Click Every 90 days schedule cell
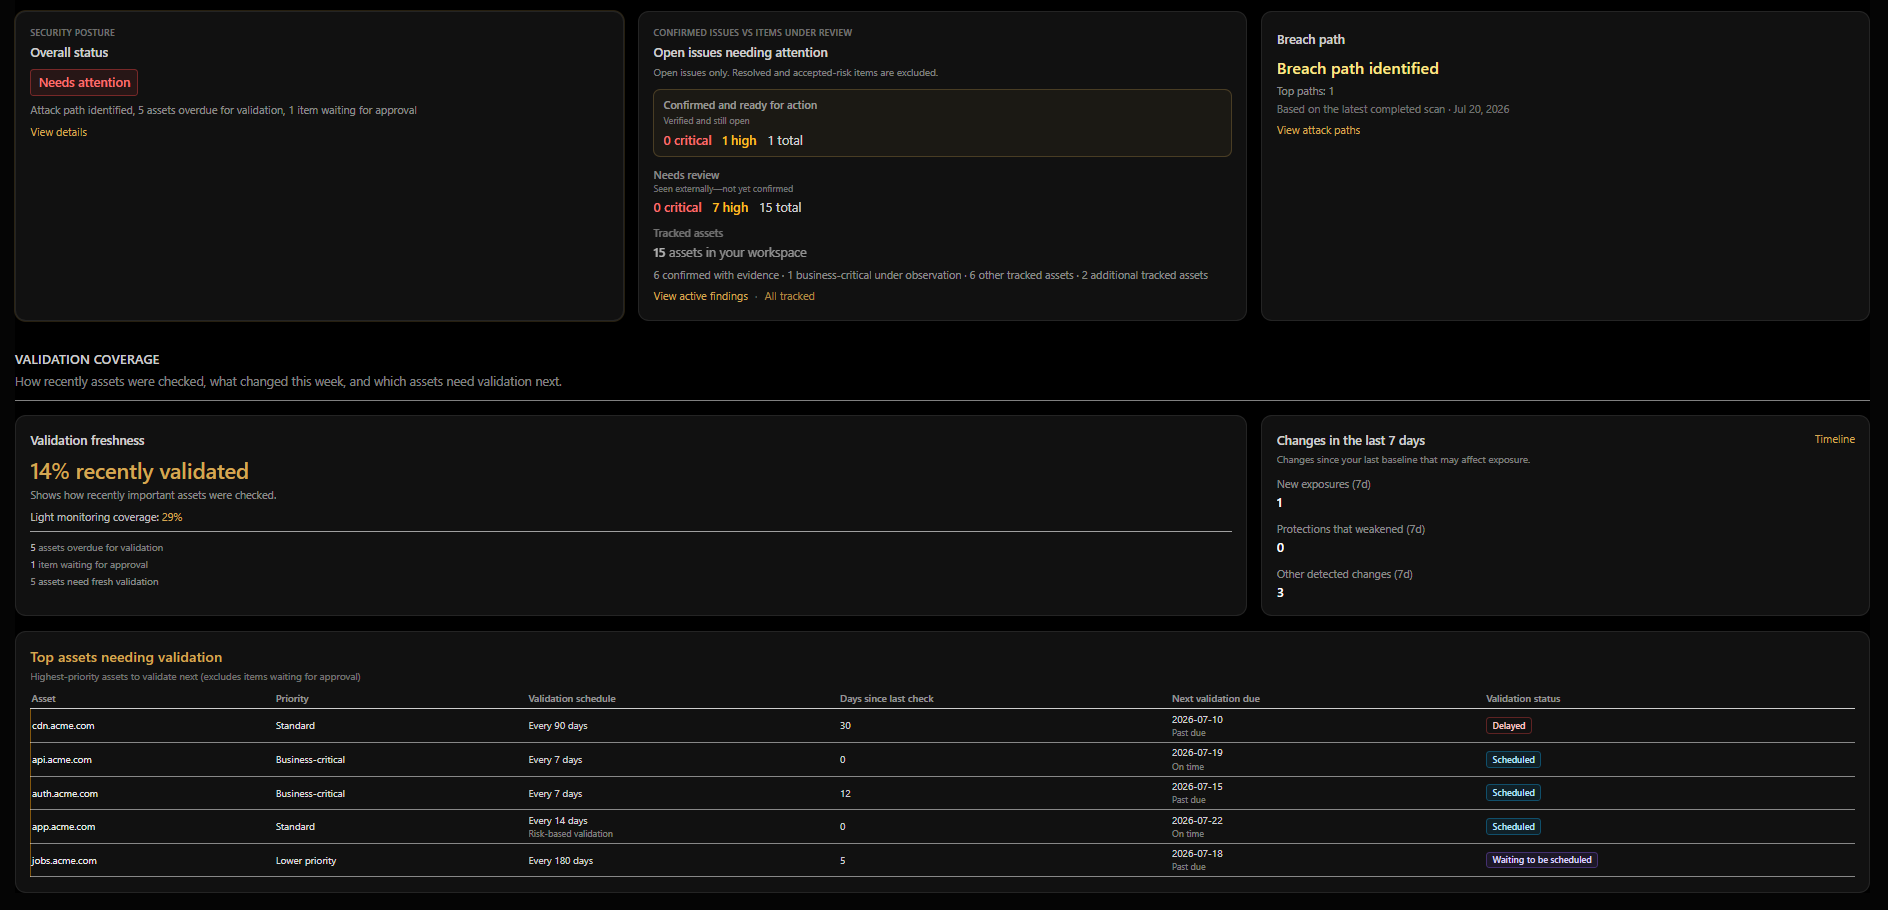Viewport: 1888px width, 910px height. click(x=558, y=726)
